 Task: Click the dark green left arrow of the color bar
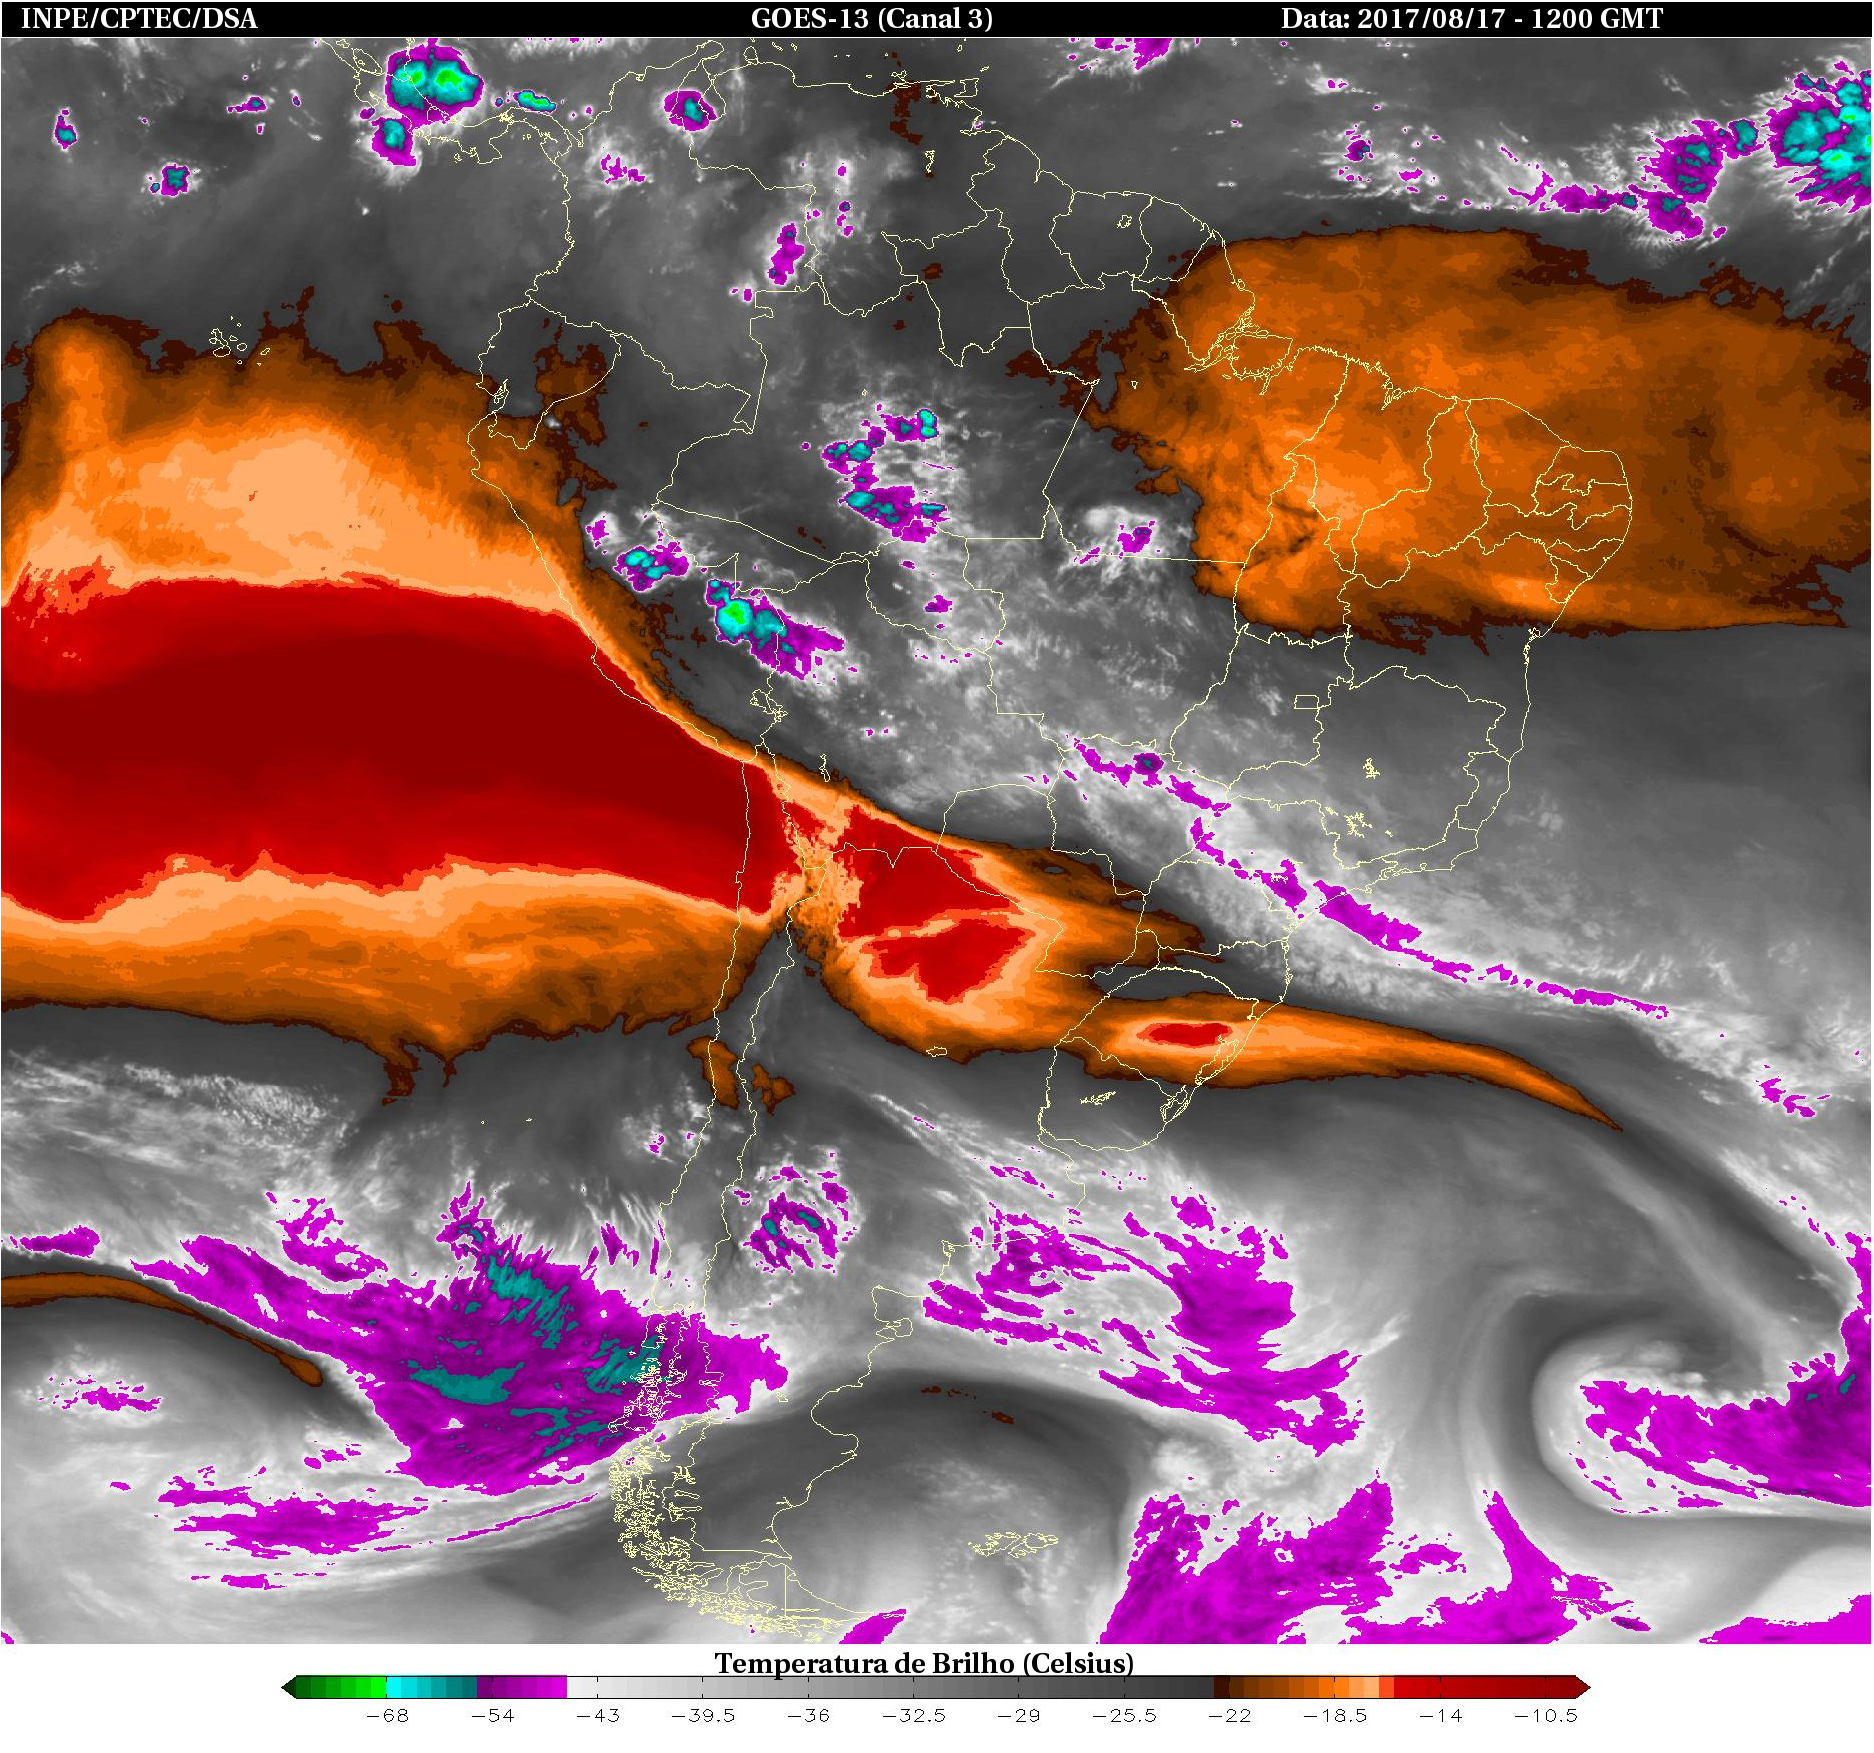(289, 1687)
